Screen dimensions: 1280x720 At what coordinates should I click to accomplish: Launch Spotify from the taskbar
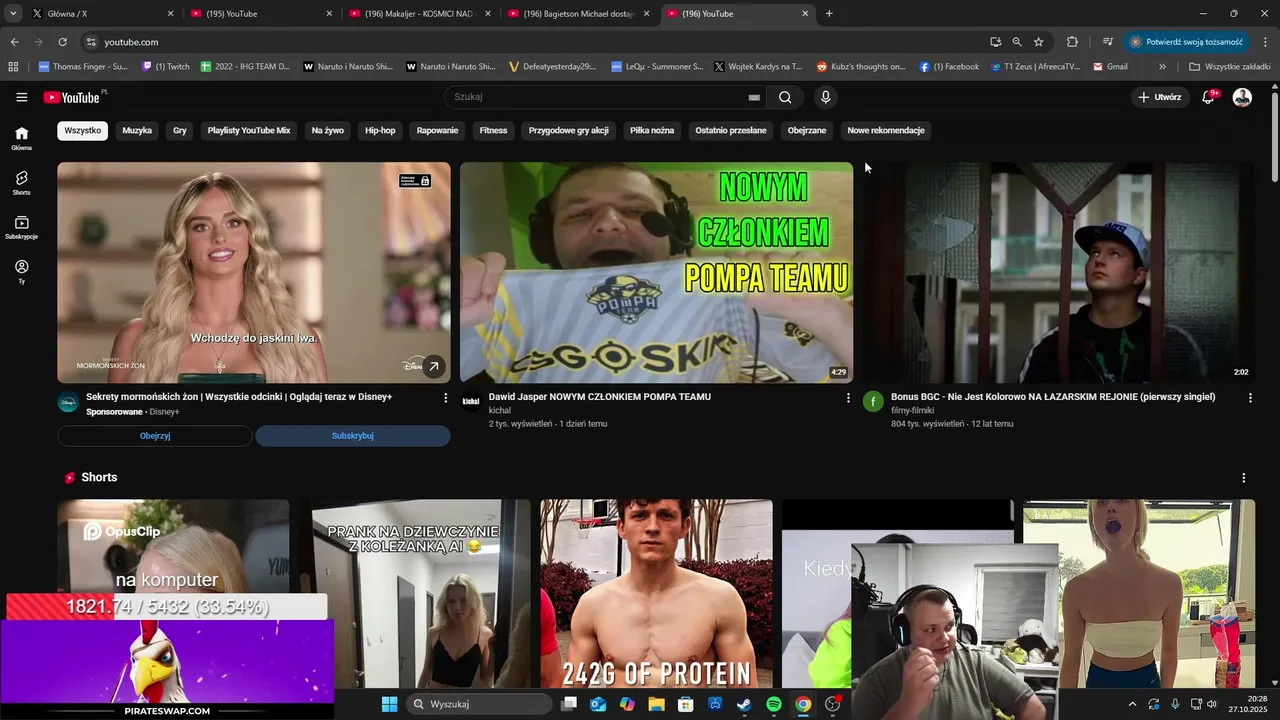click(x=774, y=704)
